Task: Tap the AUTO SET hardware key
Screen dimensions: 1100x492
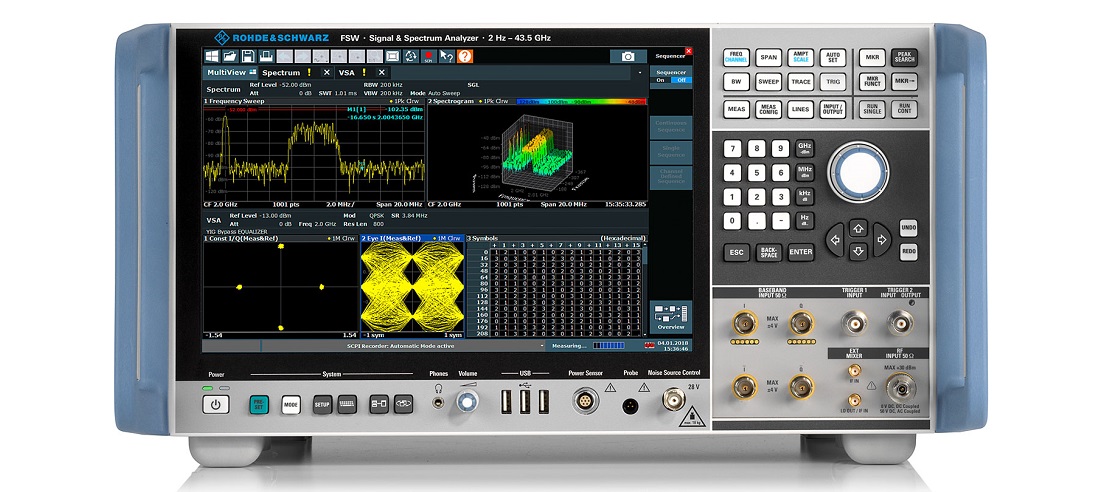Action: tap(833, 58)
